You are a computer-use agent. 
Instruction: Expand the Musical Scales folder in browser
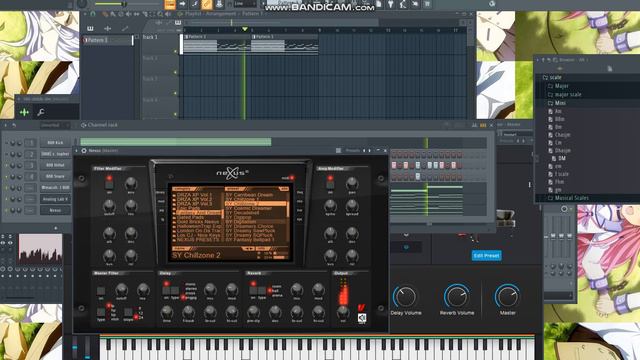571,198
